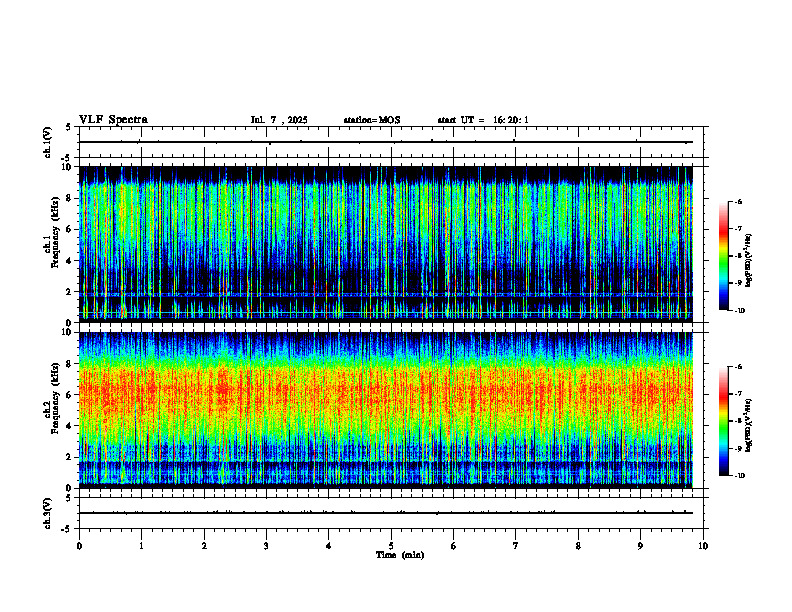Pick the ch.2 spectrogram color bar
The image size is (792, 612).
[723, 421]
